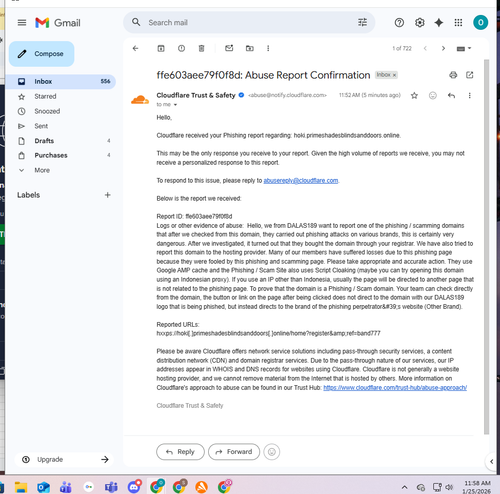
Task: Show hidden system tray icons
Action: [x=404, y=487]
